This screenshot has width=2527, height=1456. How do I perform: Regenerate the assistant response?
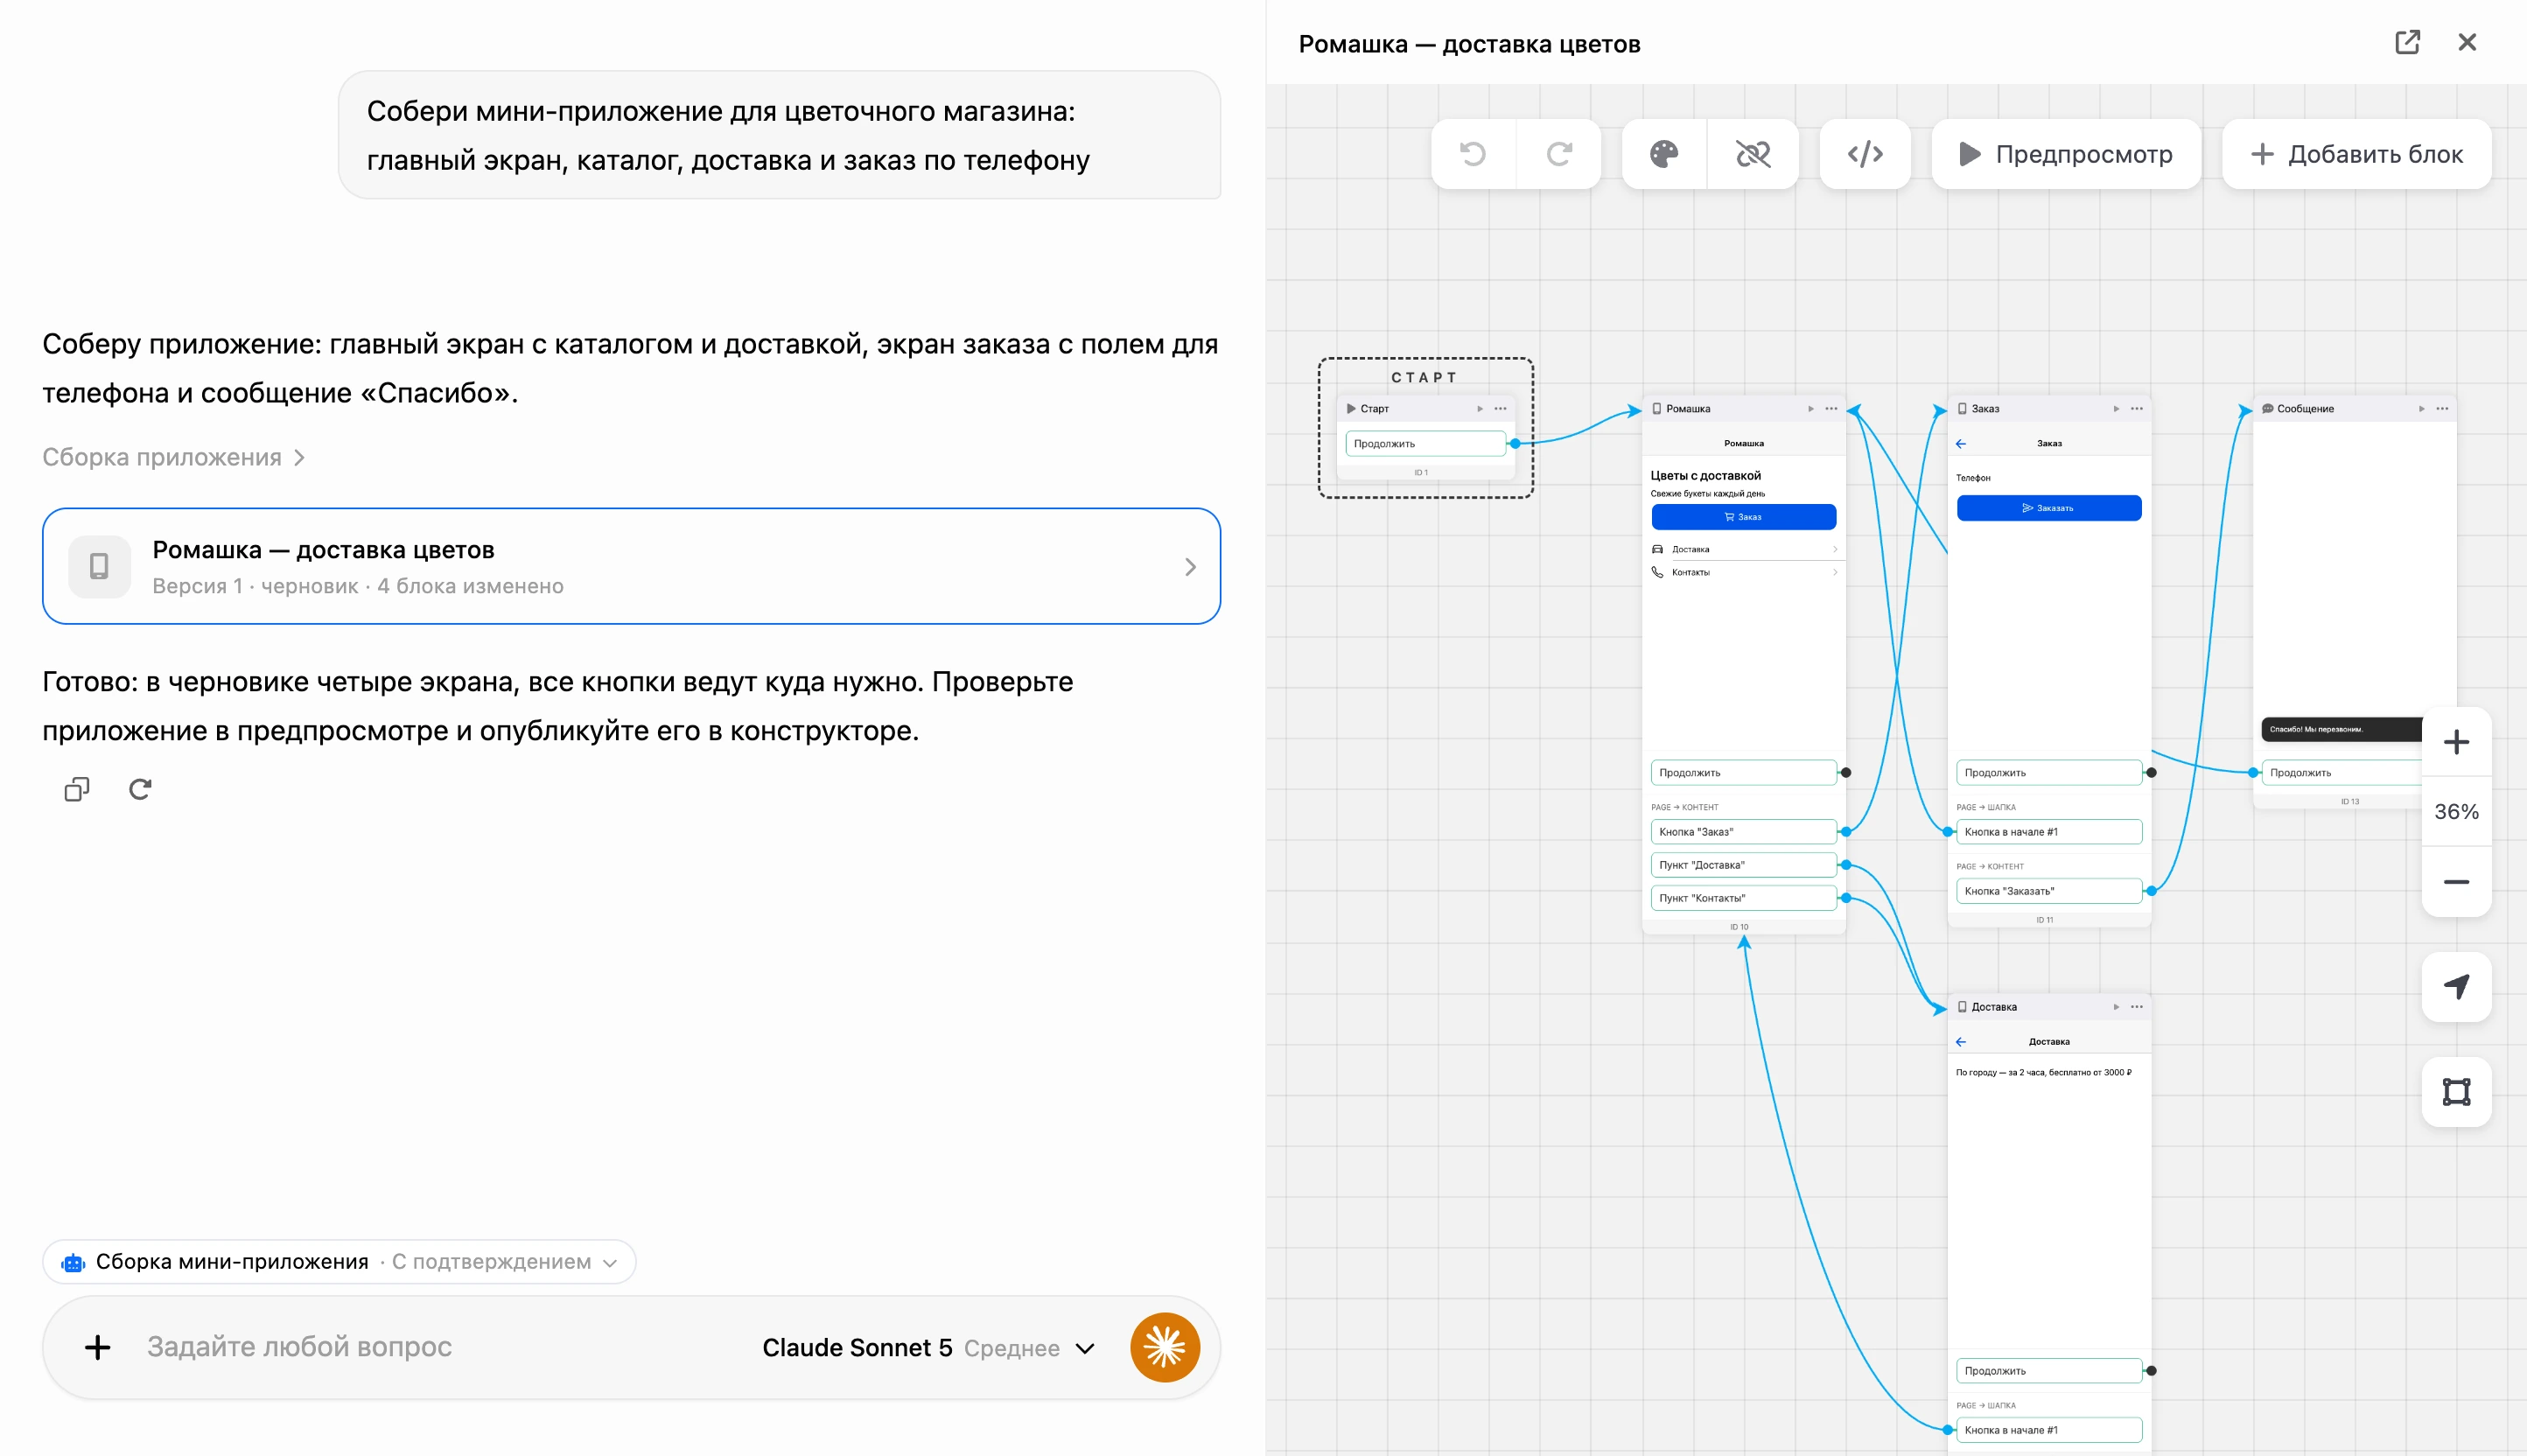(x=140, y=789)
